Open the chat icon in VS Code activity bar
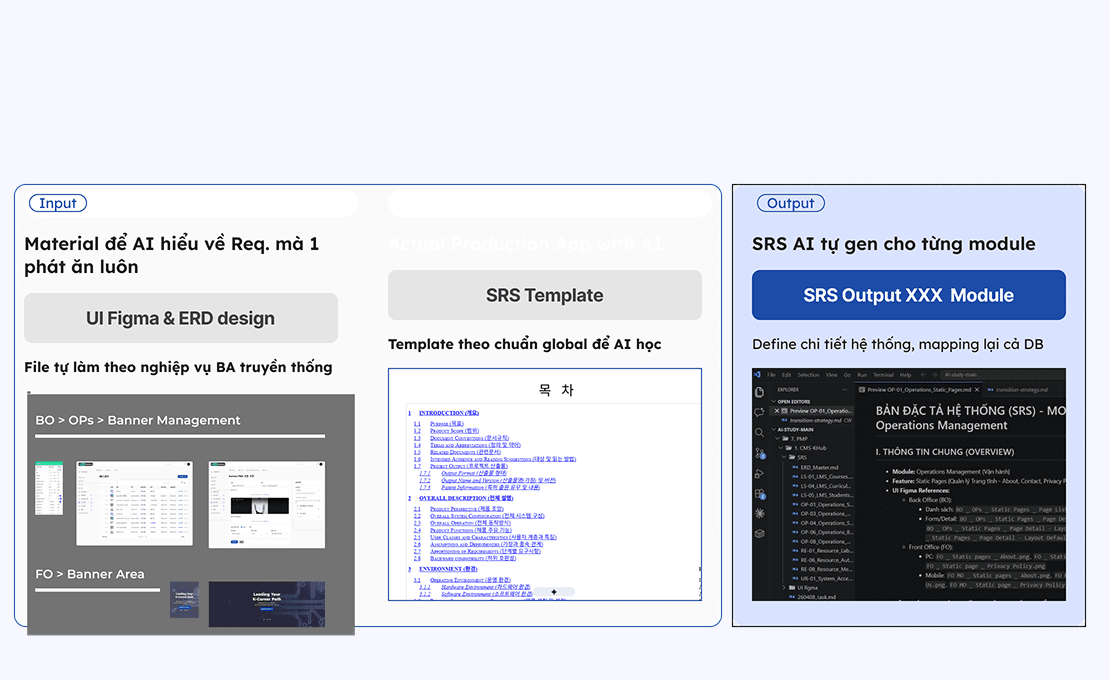 (x=759, y=413)
